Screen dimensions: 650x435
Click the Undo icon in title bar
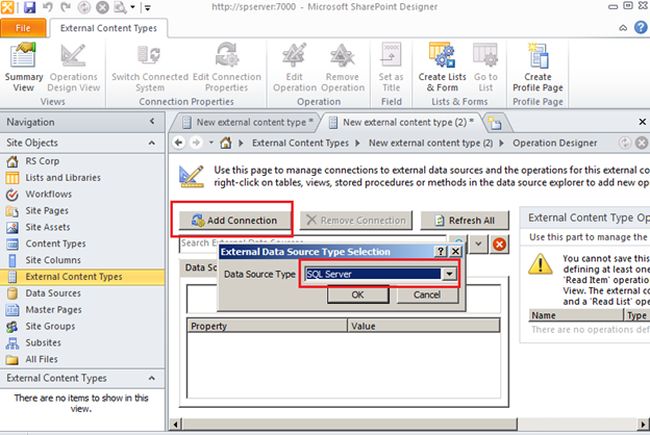click(x=48, y=7)
